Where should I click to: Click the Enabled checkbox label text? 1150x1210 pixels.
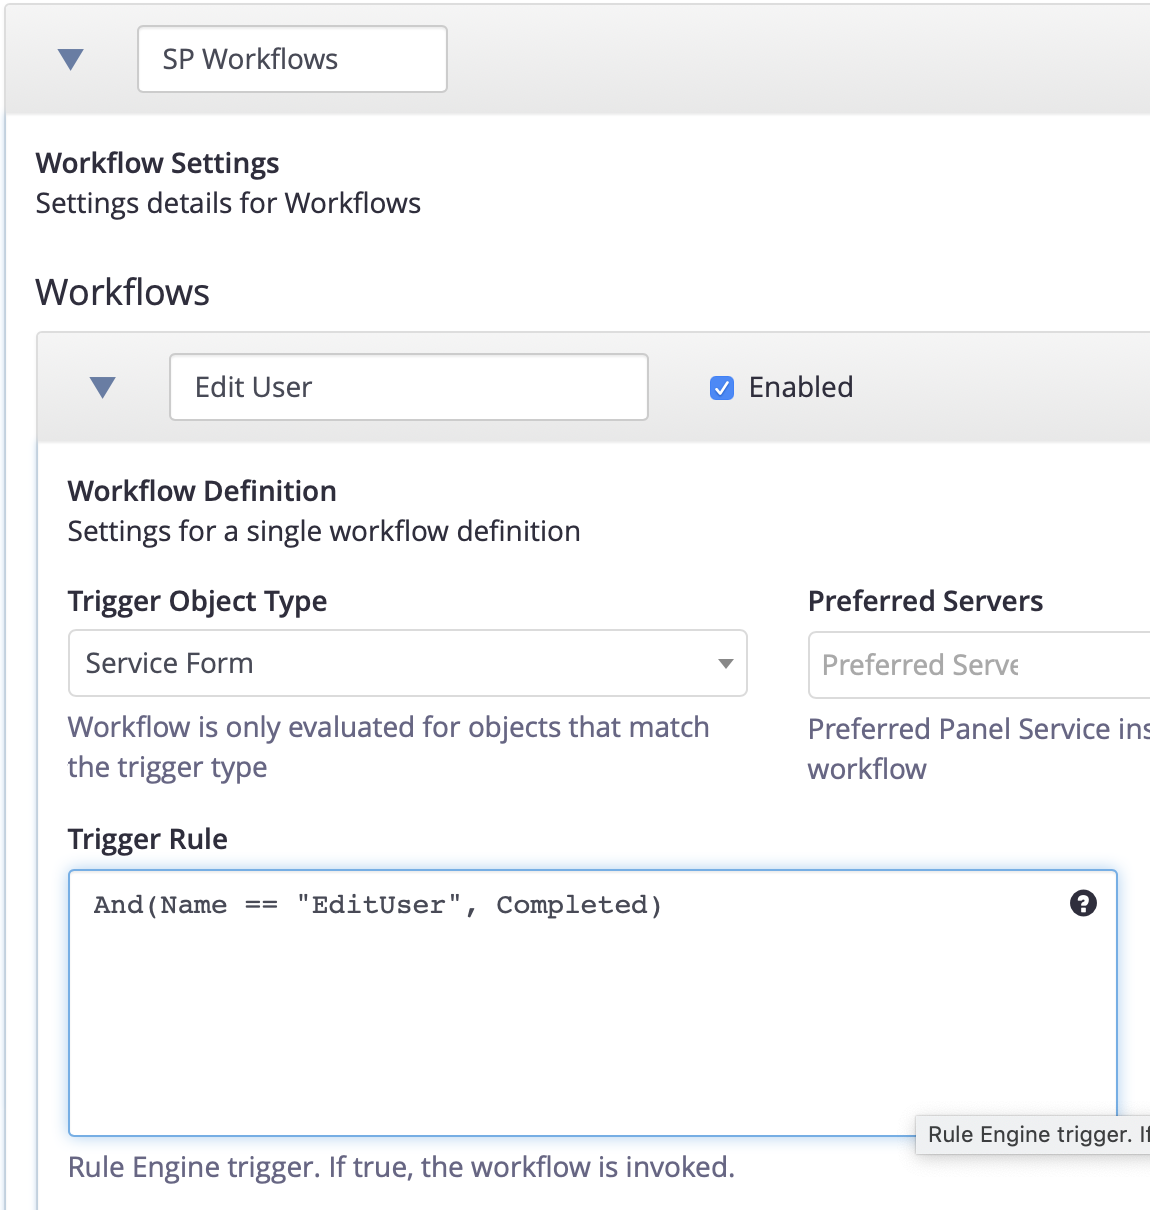(801, 387)
